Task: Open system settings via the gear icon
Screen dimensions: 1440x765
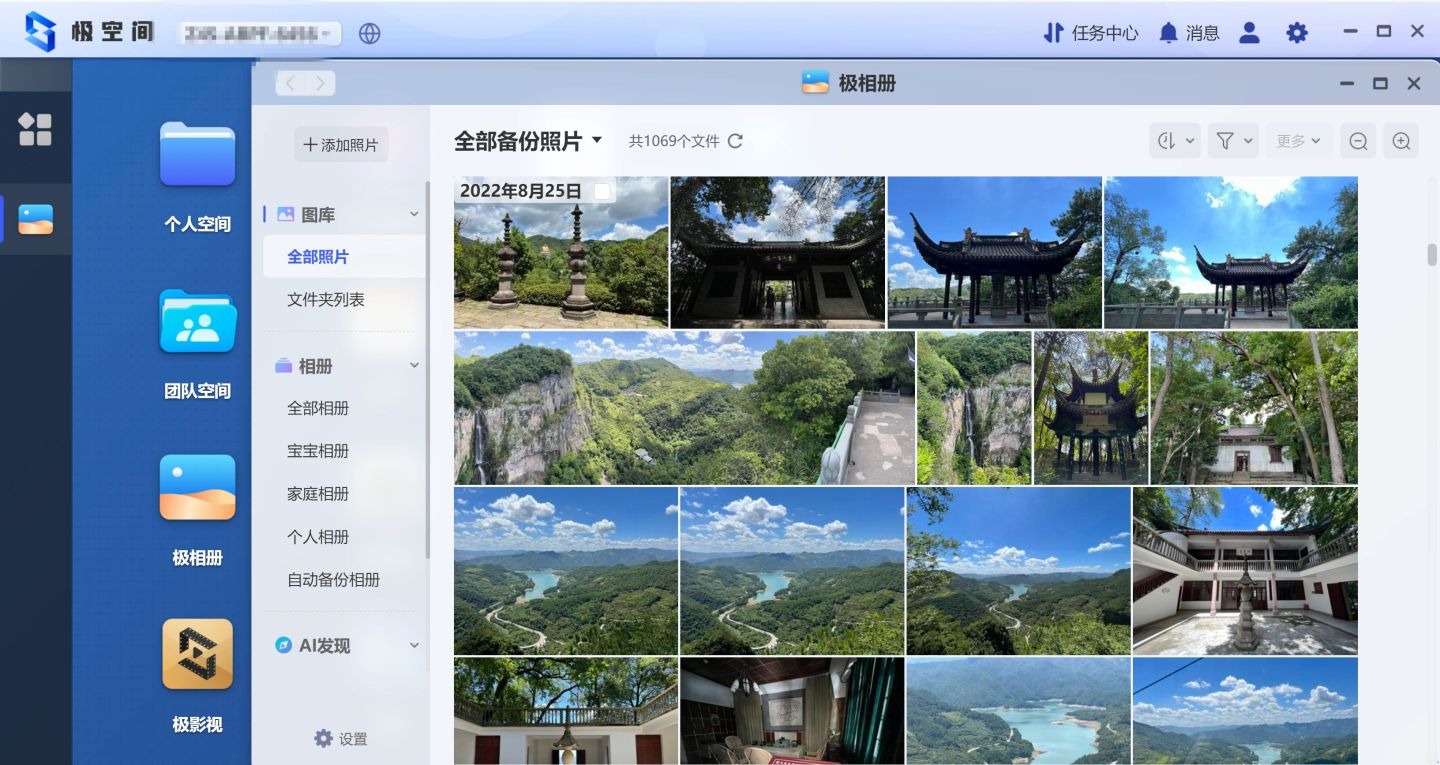Action: [x=1297, y=32]
